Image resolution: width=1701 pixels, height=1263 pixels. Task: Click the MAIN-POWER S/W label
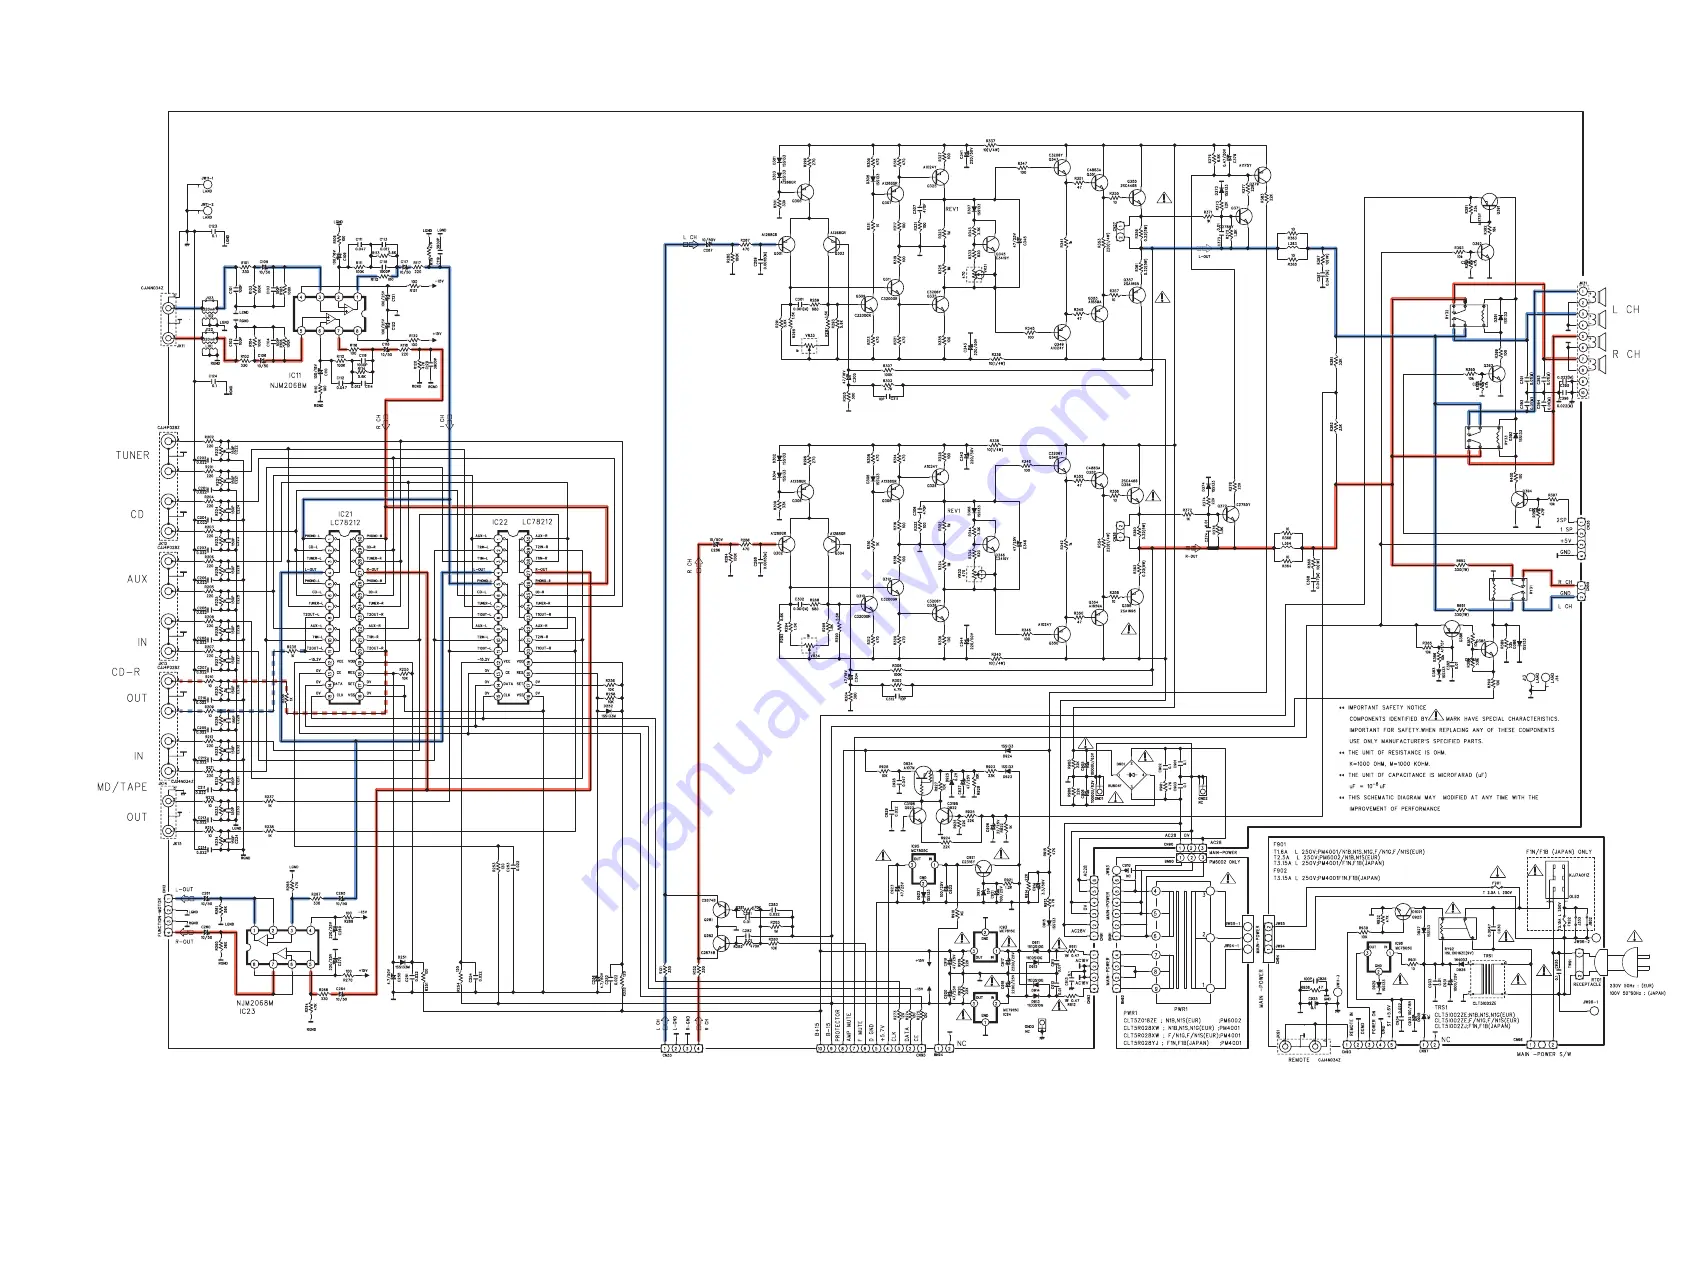pyautogui.click(x=1544, y=1054)
